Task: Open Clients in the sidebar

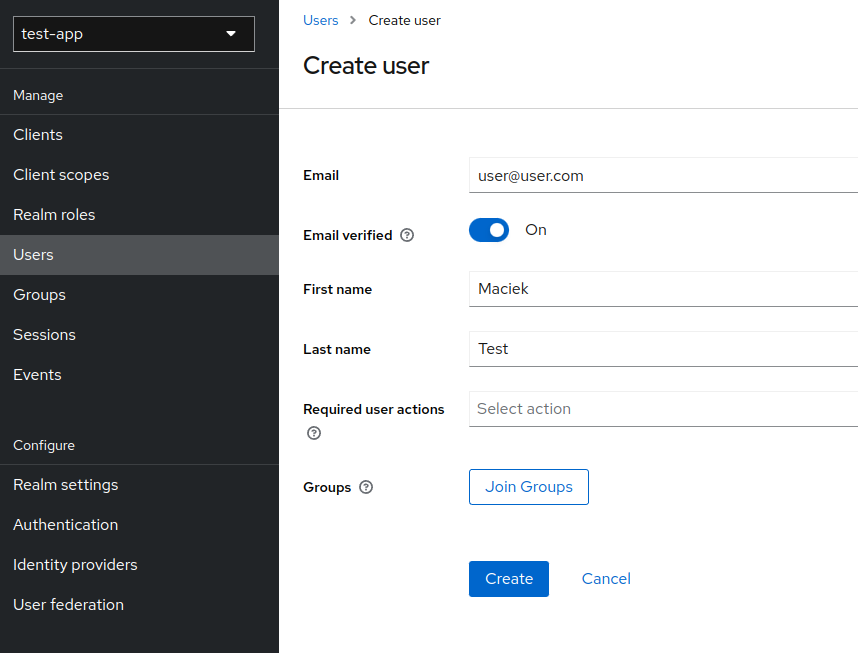Action: pyautogui.click(x=38, y=135)
